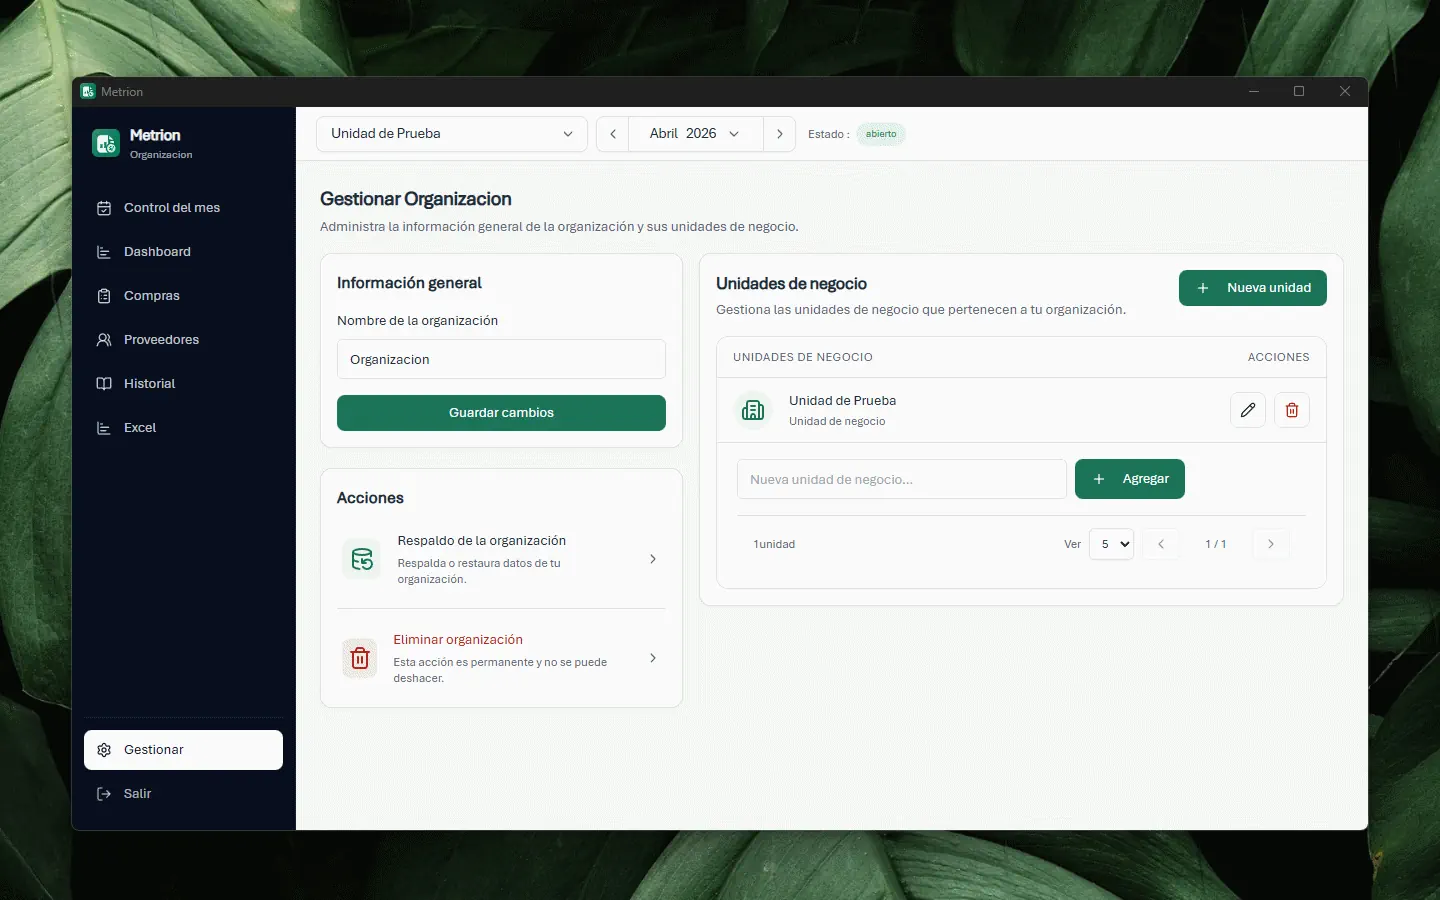Click the Gestionar Organizacion heading
This screenshot has height=900, width=1440.
click(x=416, y=199)
